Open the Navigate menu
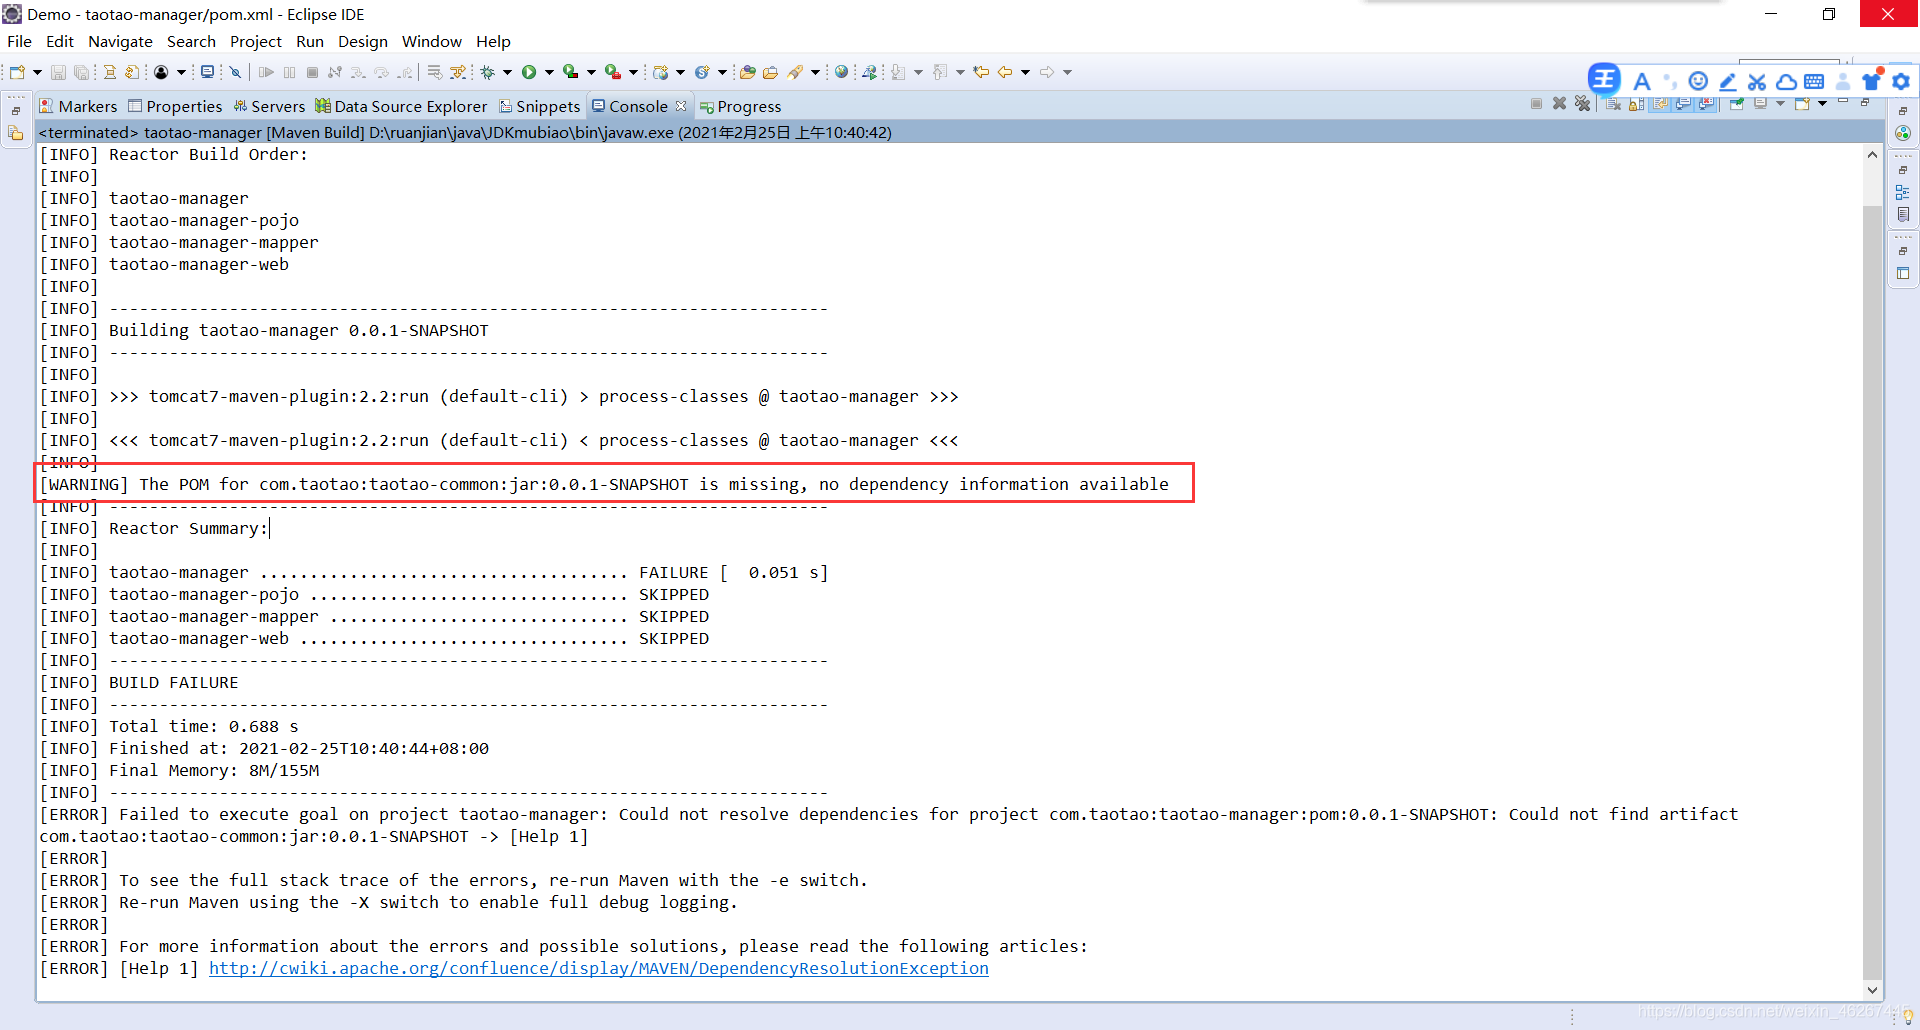 click(x=120, y=41)
